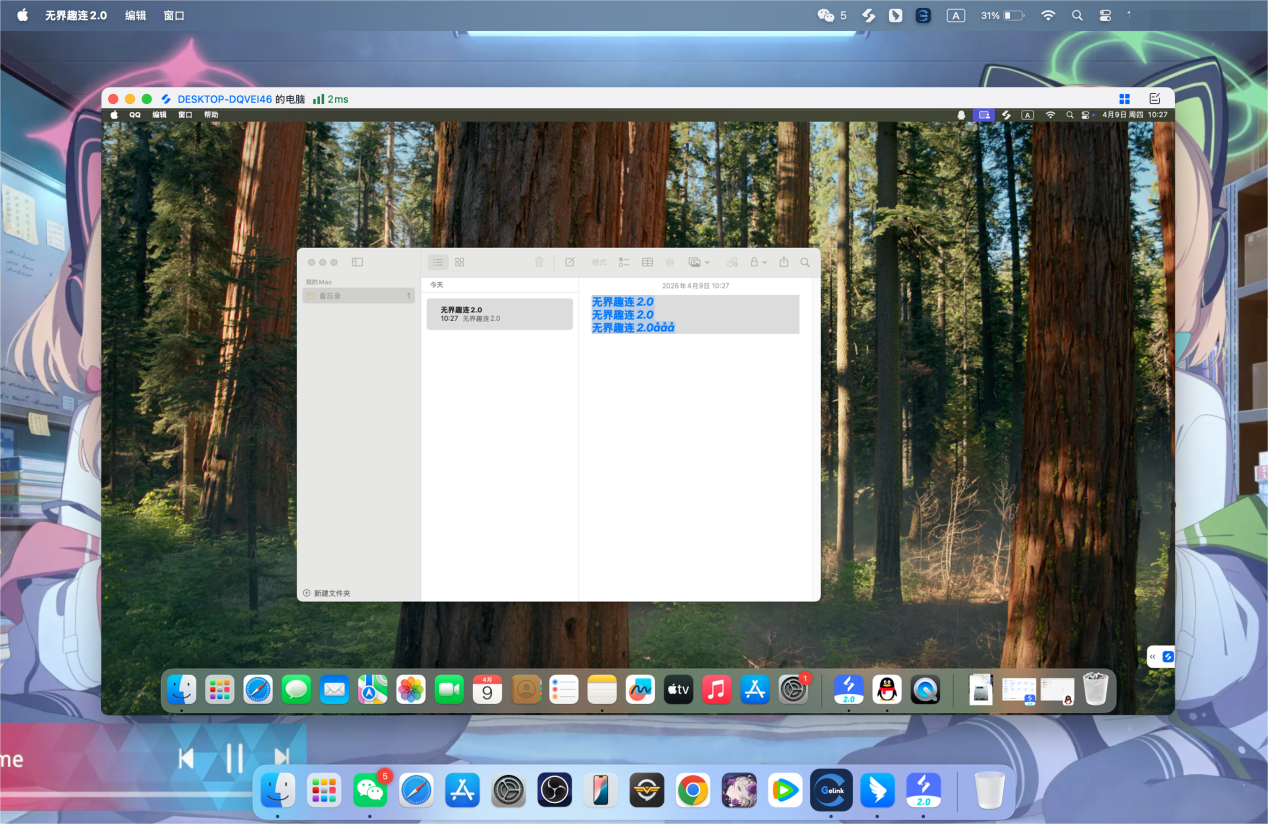
Task: Toggle the Notes sidebar visibility
Action: coord(357,262)
